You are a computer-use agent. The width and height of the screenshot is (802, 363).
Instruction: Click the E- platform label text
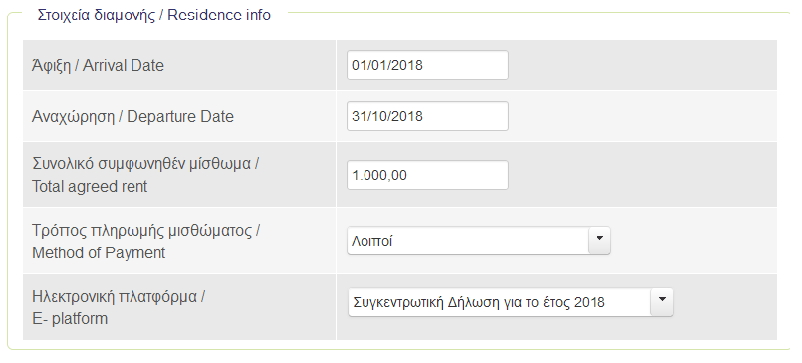pos(70,319)
